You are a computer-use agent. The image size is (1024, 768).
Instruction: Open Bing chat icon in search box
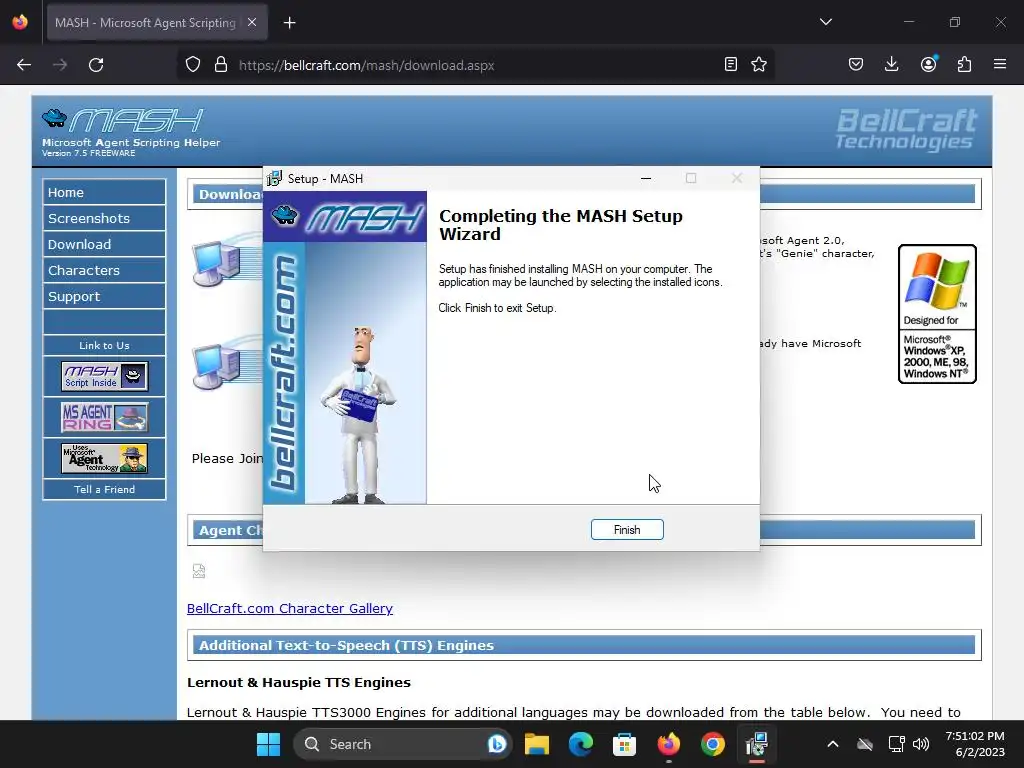(496, 744)
